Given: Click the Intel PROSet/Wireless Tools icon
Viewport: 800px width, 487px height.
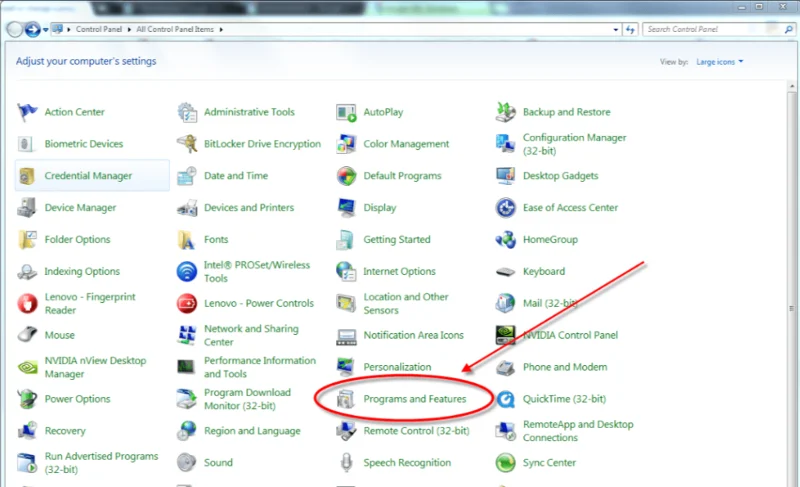Looking at the screenshot, I should click(187, 271).
